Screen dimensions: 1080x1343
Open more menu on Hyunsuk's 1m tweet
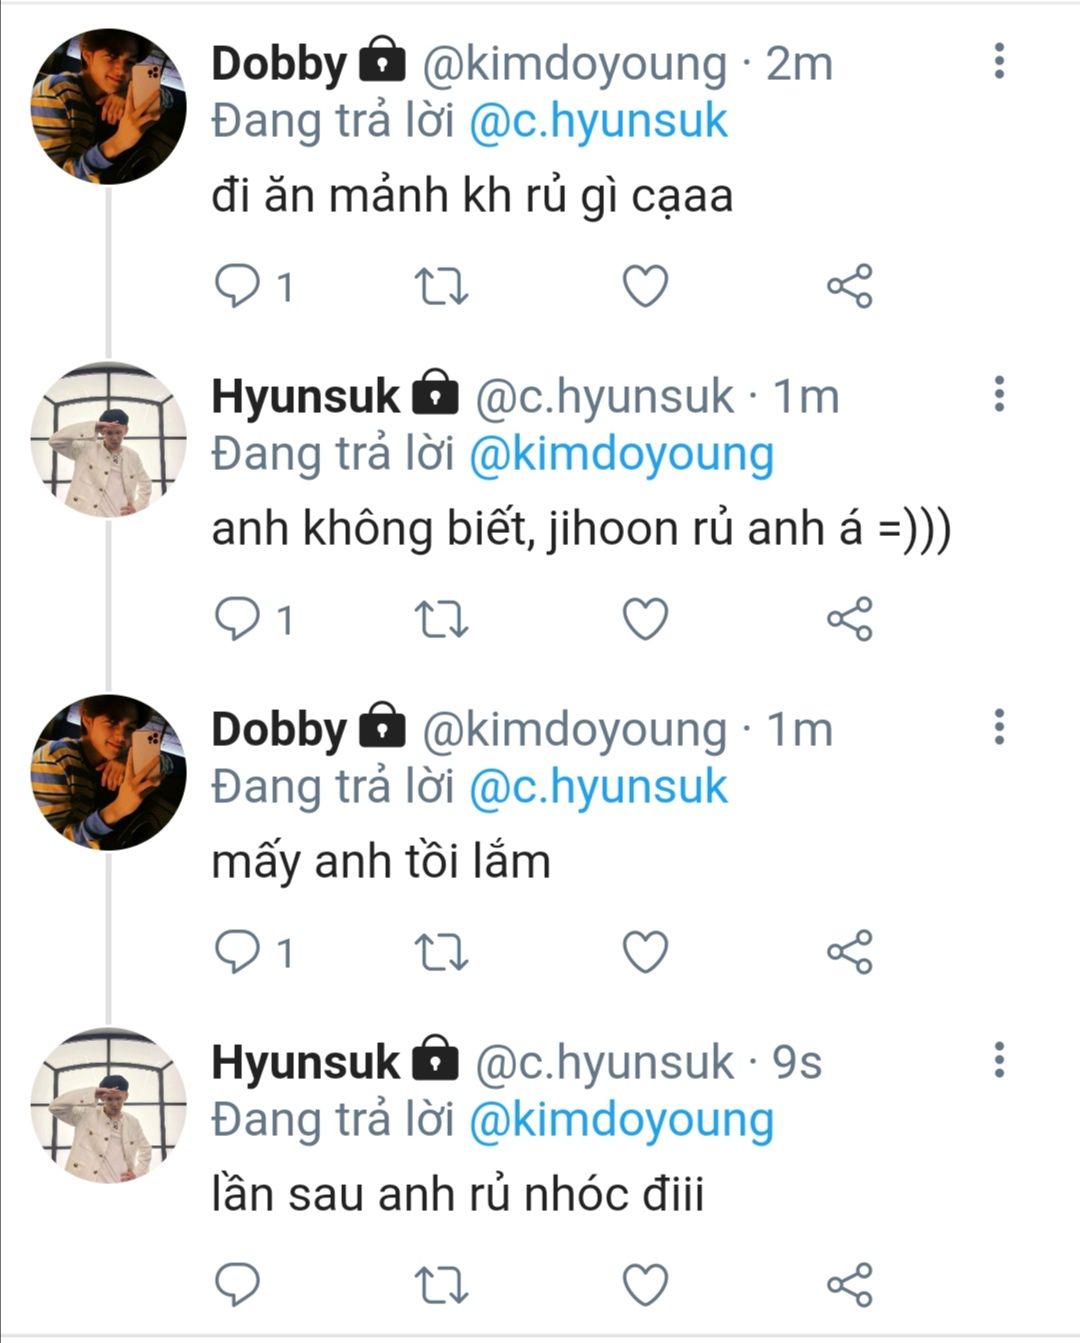[x=998, y=395]
